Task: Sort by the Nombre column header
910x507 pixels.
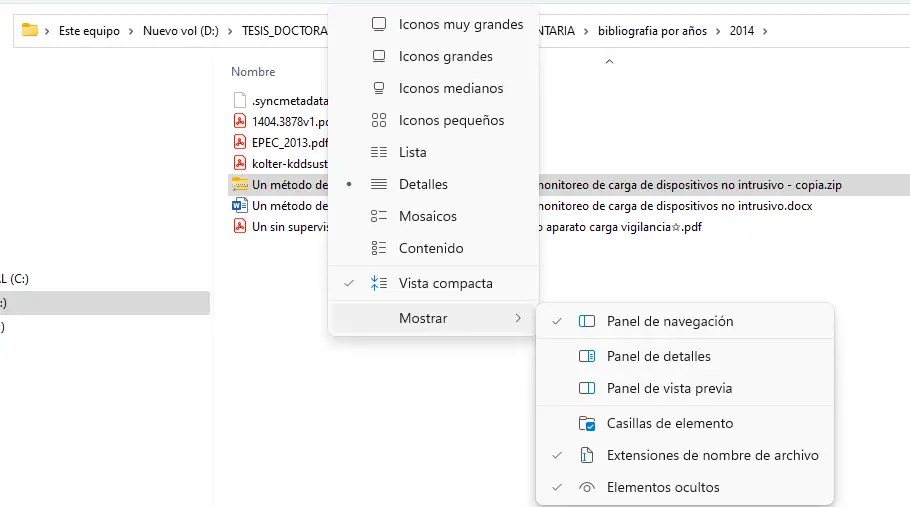Action: point(253,72)
